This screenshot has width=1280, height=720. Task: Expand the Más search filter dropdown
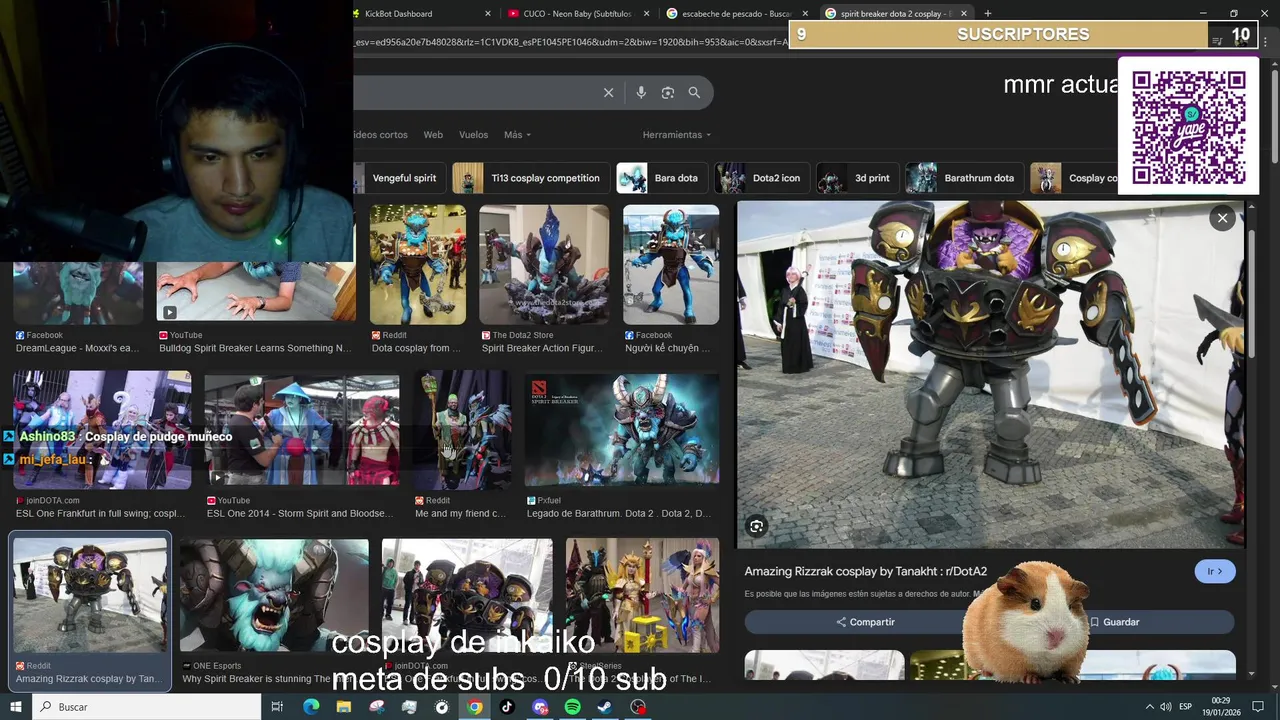[x=517, y=135]
